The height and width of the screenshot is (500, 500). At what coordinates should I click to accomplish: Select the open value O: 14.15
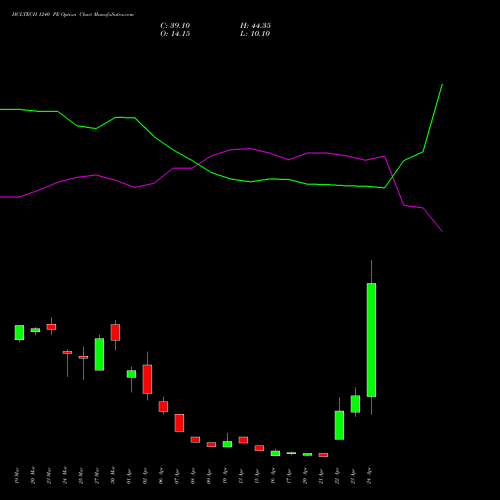(x=175, y=34)
